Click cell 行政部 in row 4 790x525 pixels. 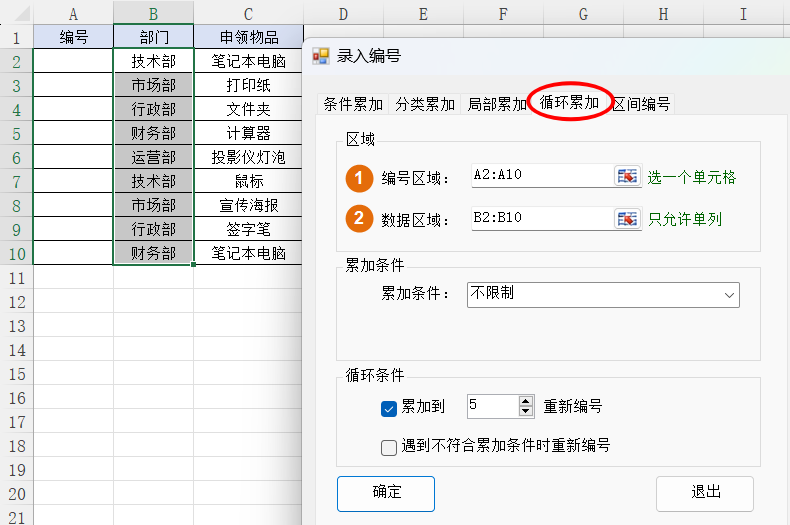click(x=154, y=109)
